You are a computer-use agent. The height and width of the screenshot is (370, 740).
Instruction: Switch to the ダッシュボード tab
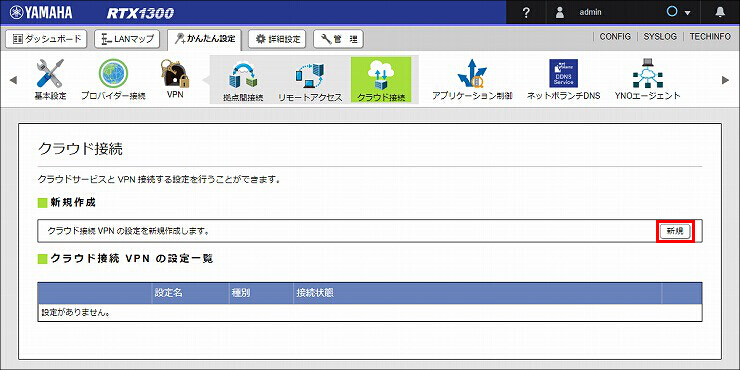click(x=46, y=39)
